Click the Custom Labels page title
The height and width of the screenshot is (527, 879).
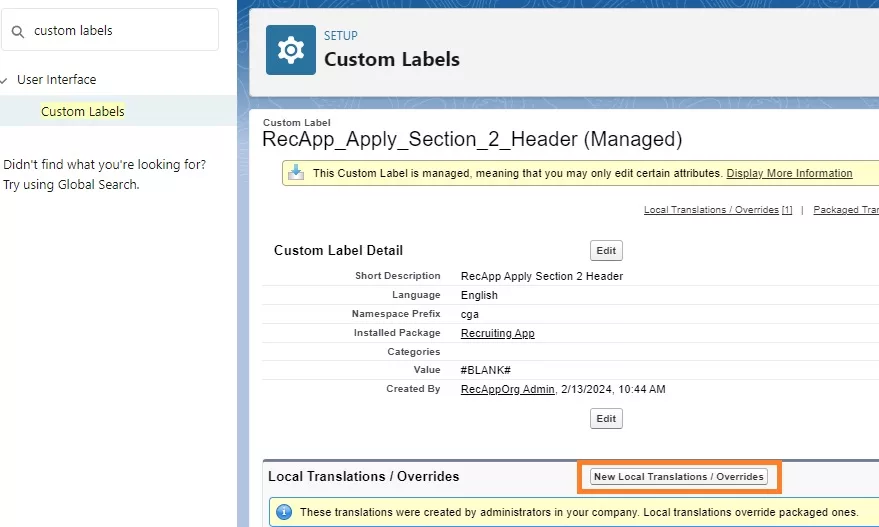coord(391,59)
